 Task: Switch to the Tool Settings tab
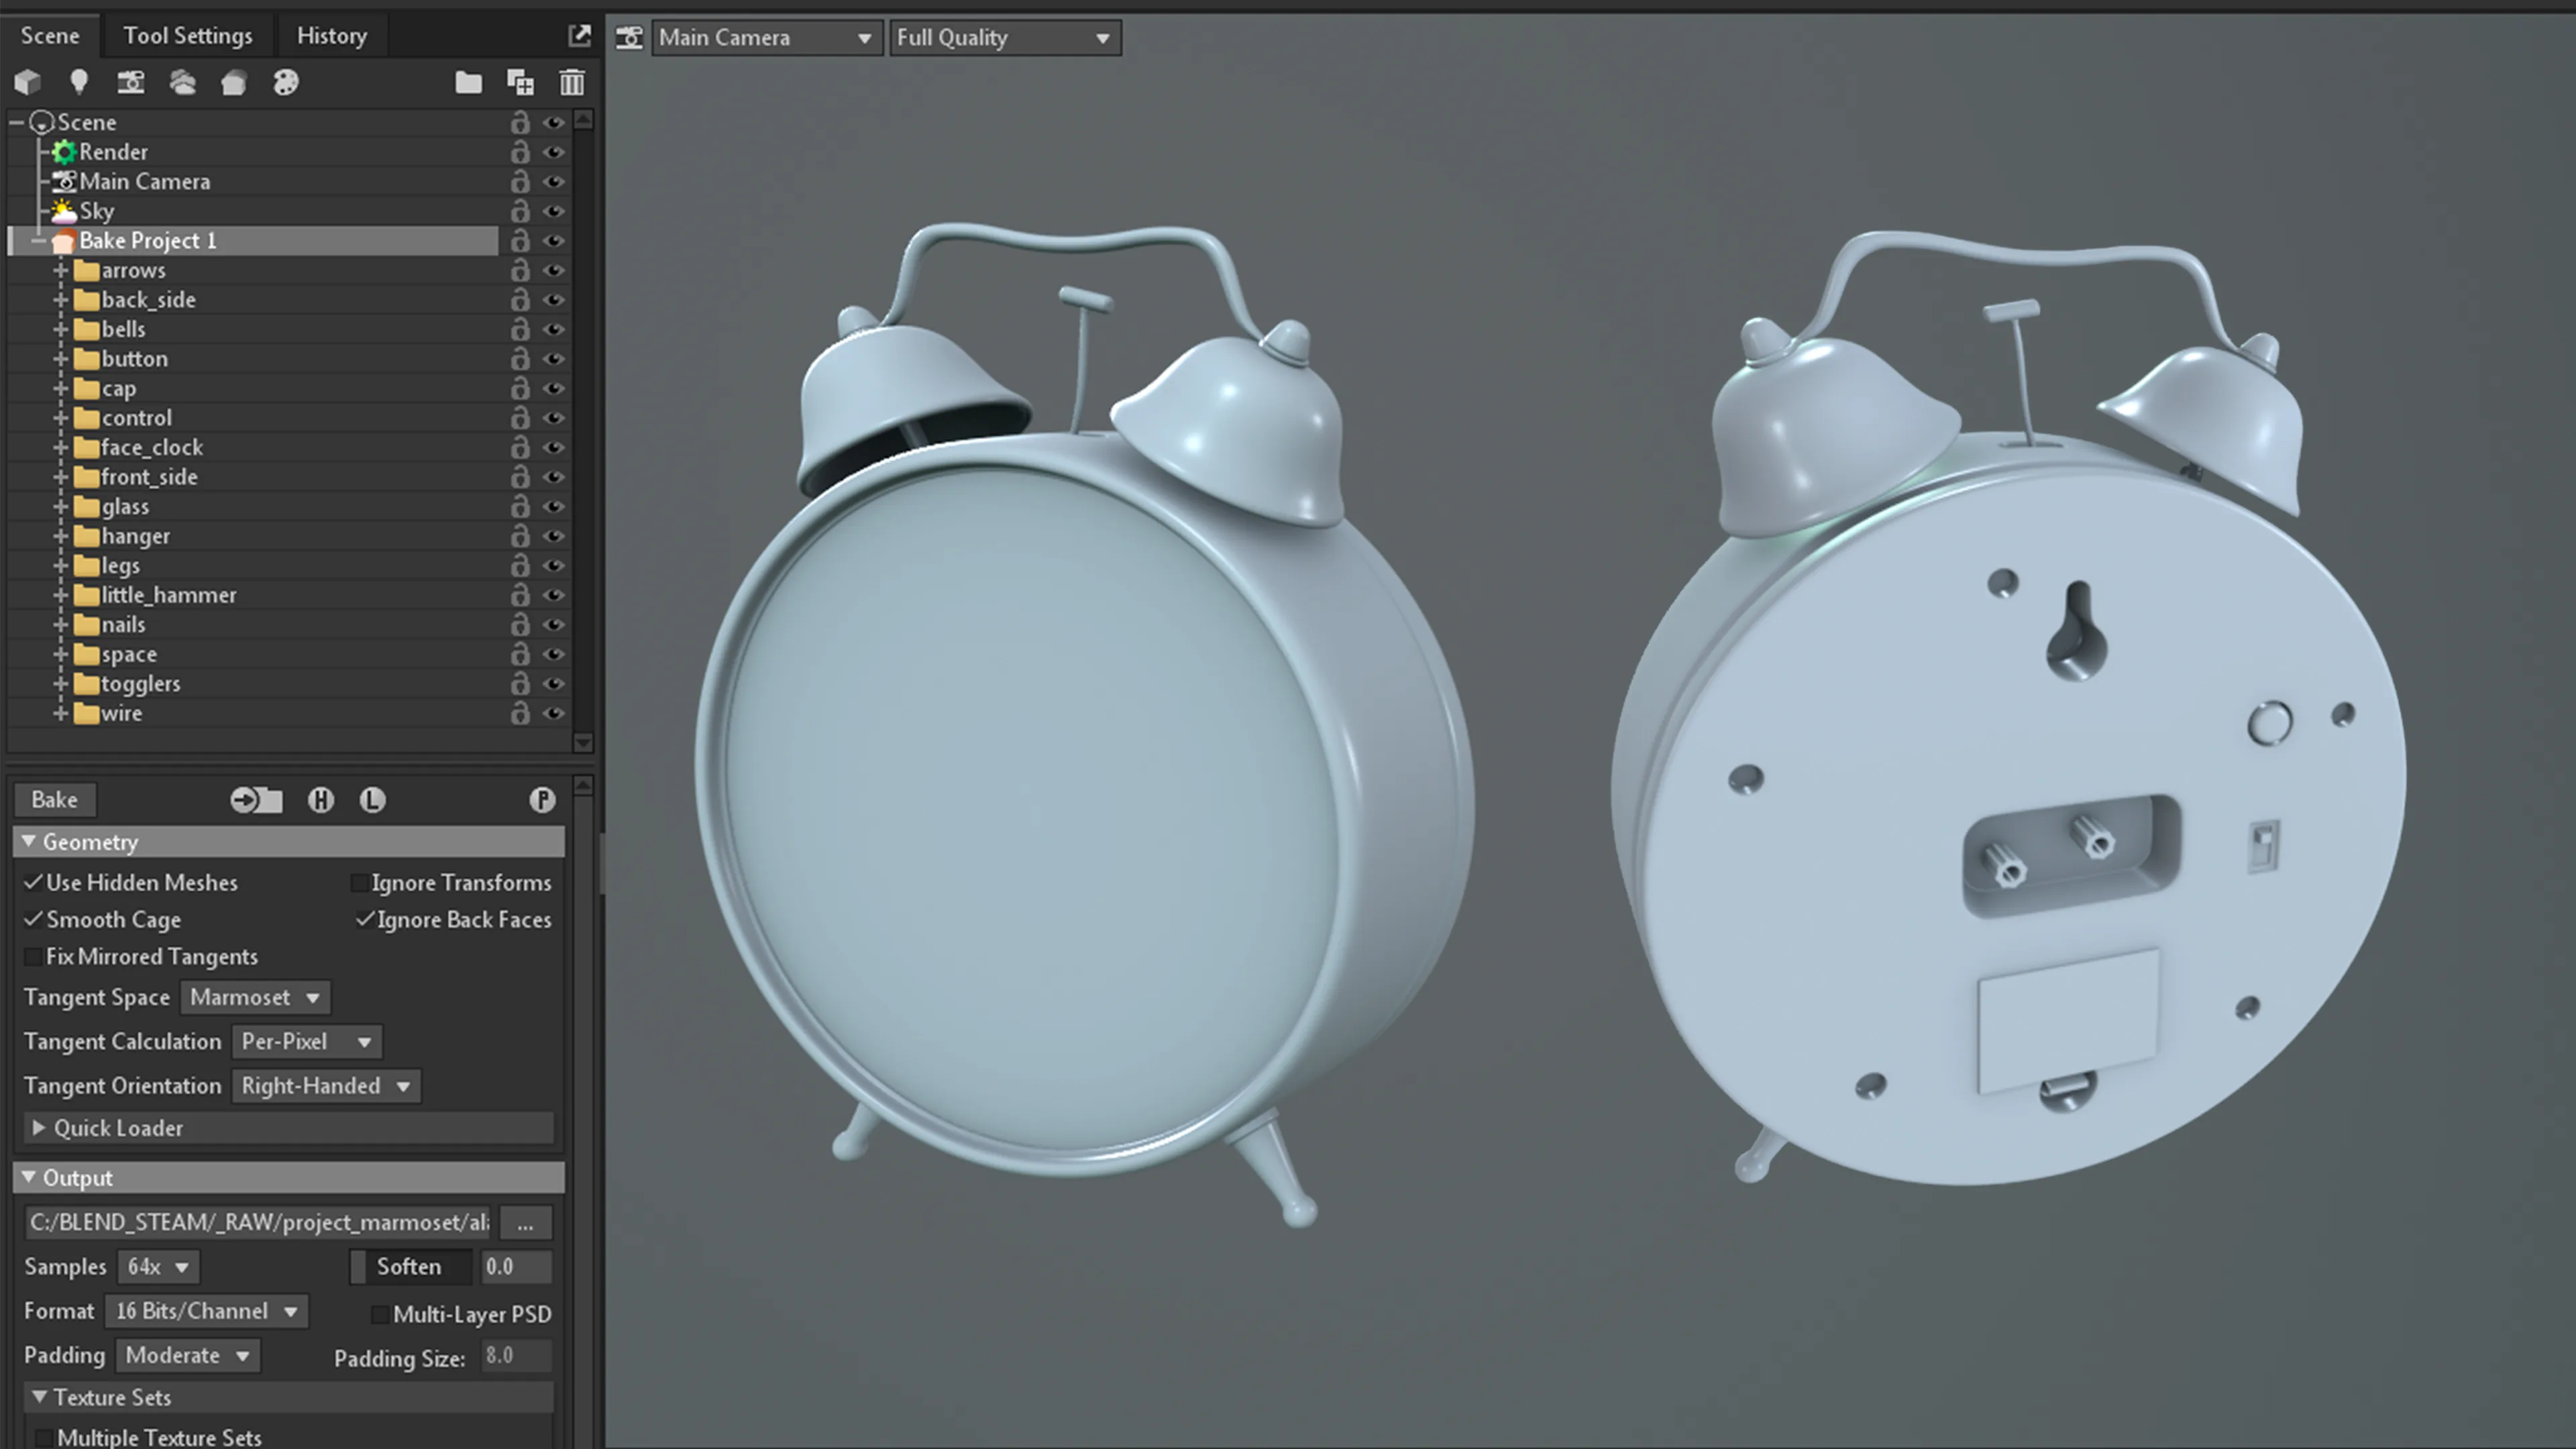[x=188, y=36]
